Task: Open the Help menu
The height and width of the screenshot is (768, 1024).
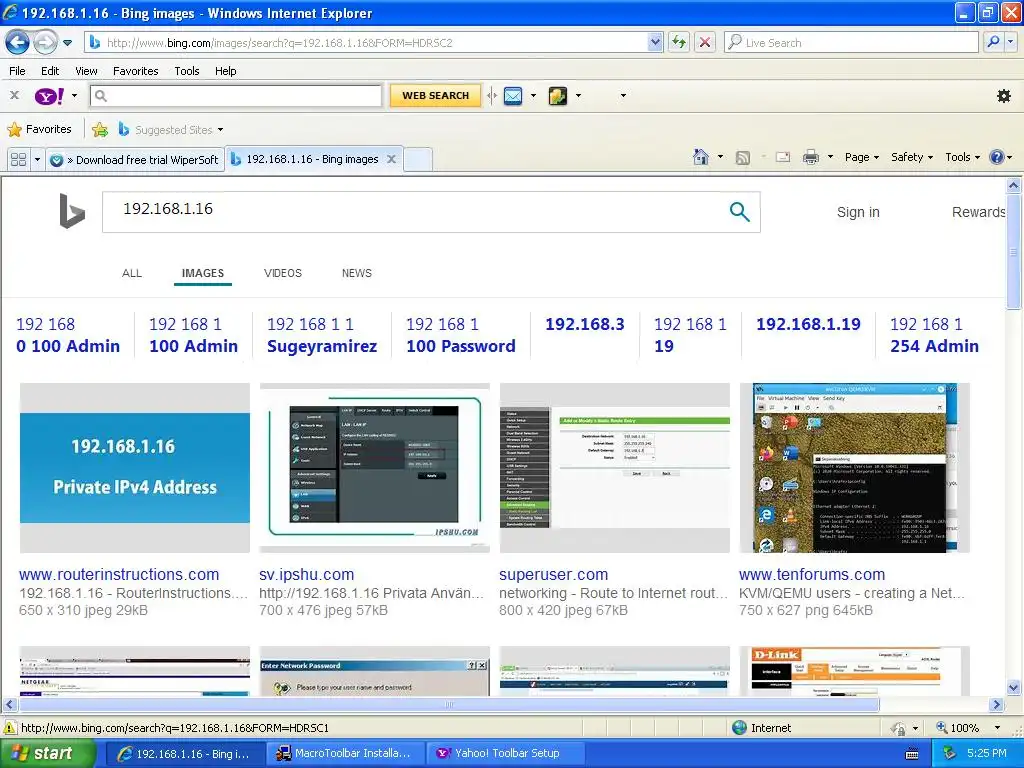Action: coord(225,71)
